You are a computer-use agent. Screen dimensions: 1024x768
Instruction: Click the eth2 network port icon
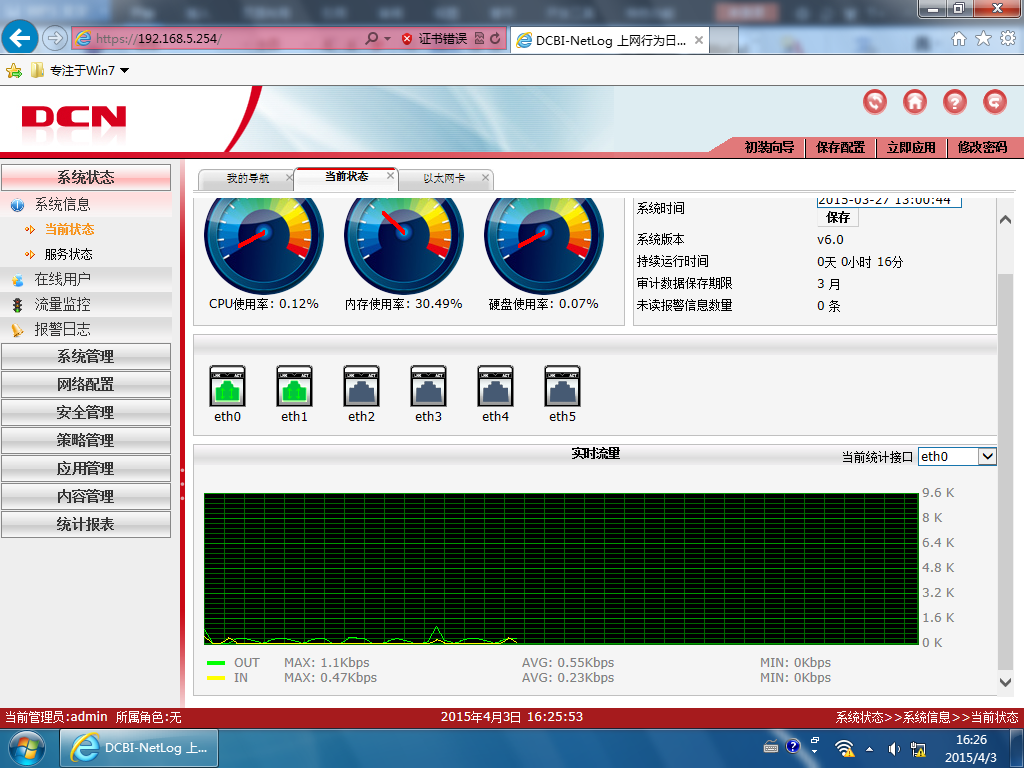click(x=361, y=386)
